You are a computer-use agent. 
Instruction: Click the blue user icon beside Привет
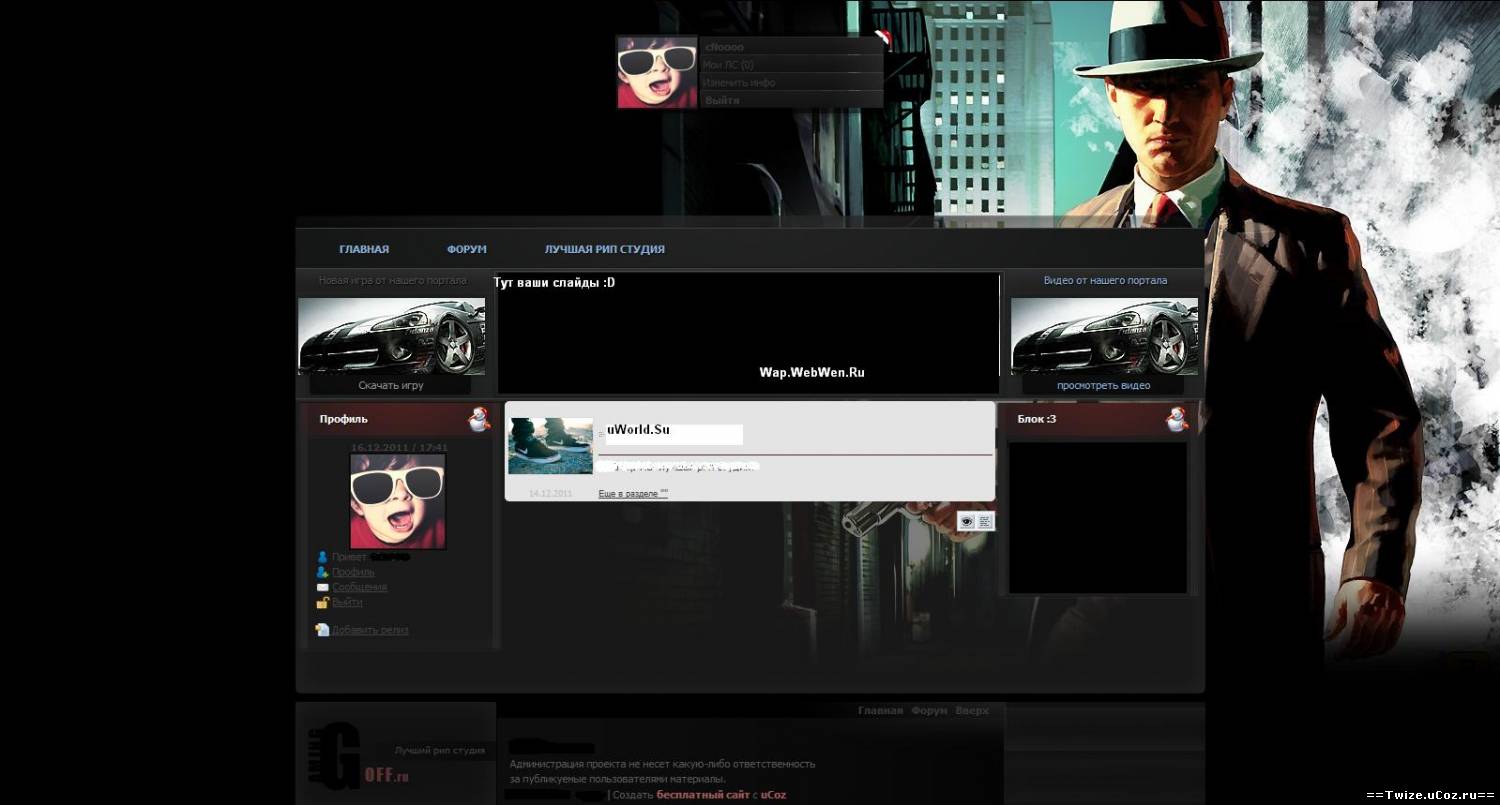(x=322, y=557)
